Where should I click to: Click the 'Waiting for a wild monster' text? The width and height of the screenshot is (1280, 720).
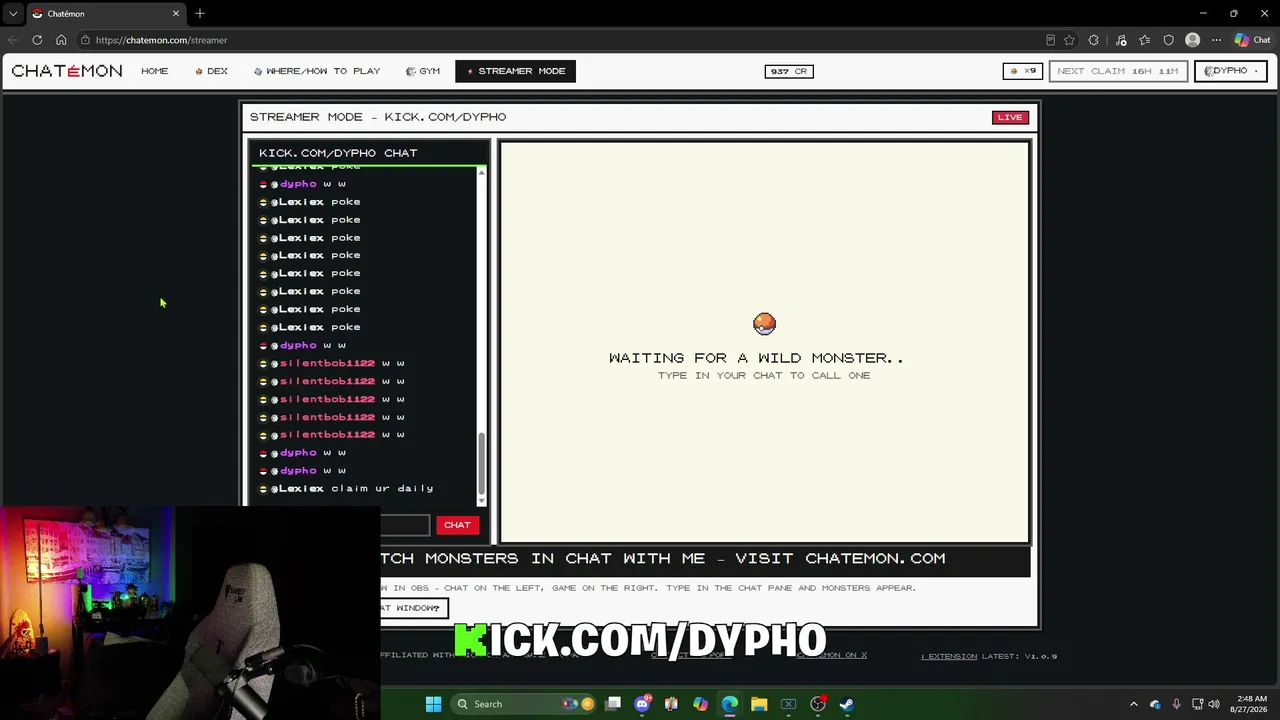pyautogui.click(x=756, y=358)
